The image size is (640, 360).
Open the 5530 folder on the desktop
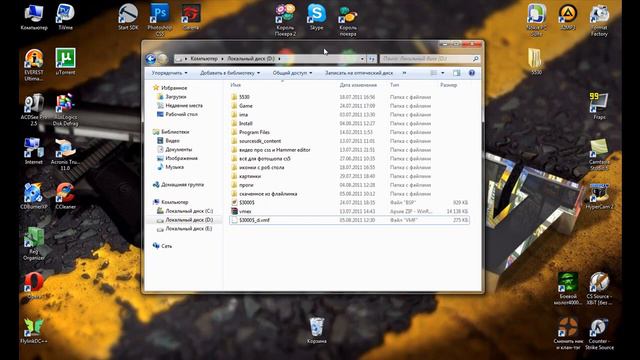click(x=536, y=61)
